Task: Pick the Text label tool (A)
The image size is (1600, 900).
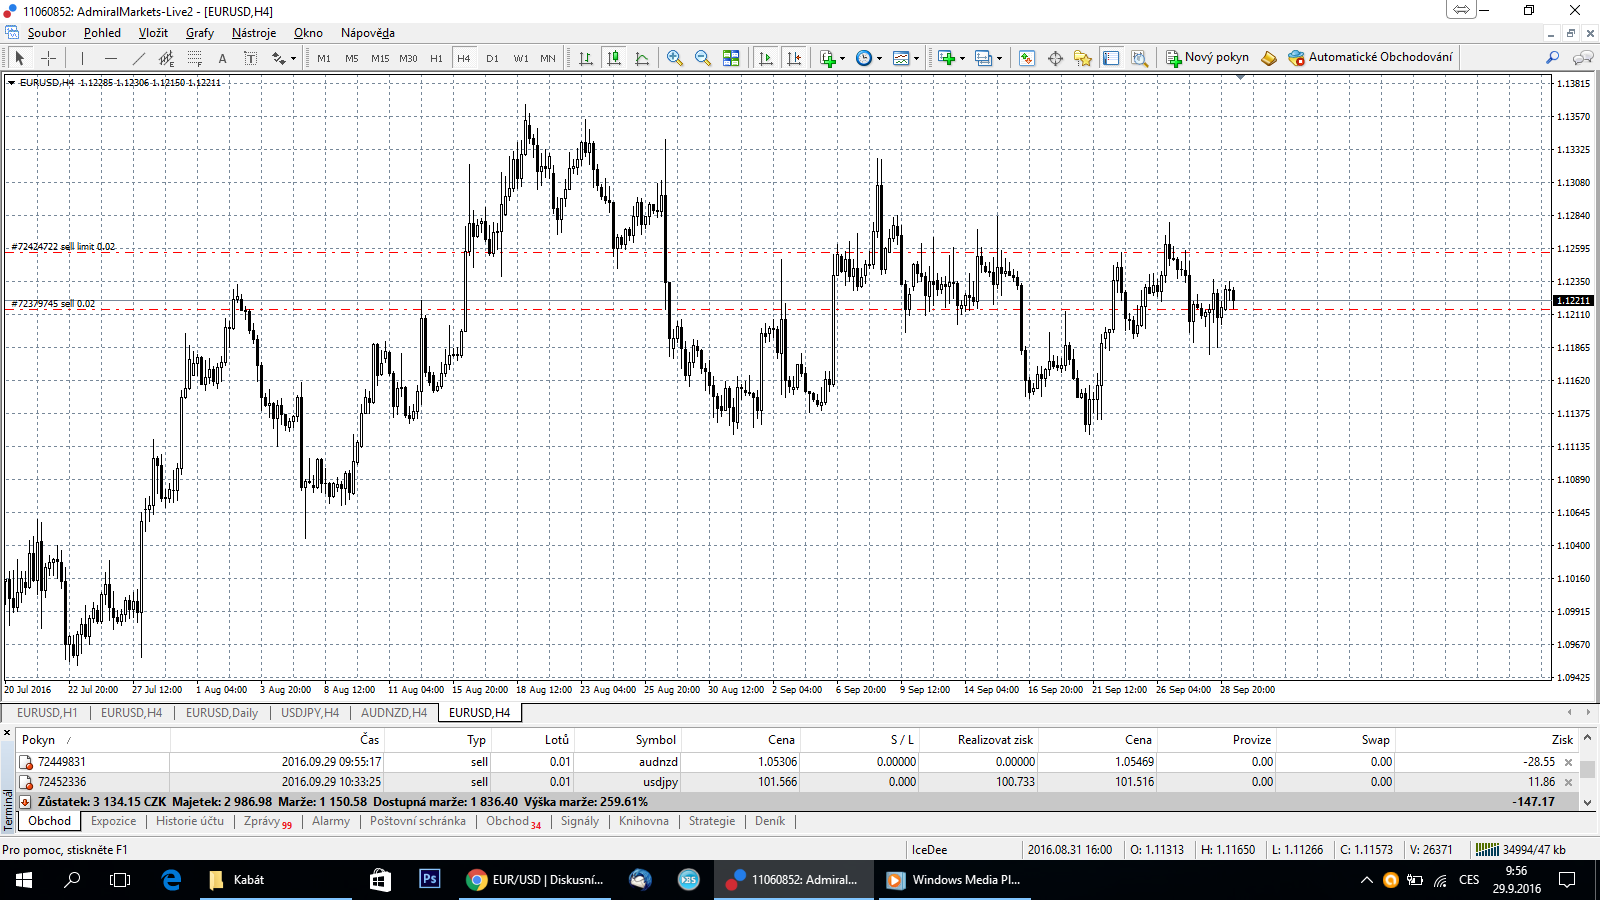Action: pos(222,58)
